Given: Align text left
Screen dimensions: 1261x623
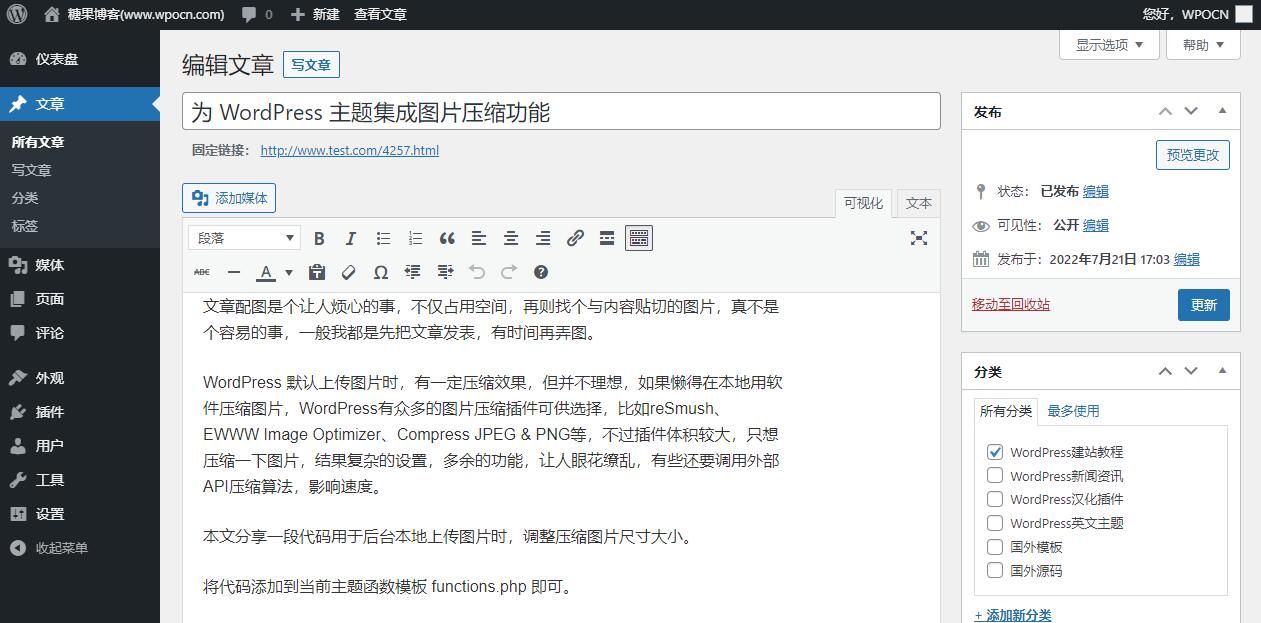Looking at the screenshot, I should click(479, 238).
